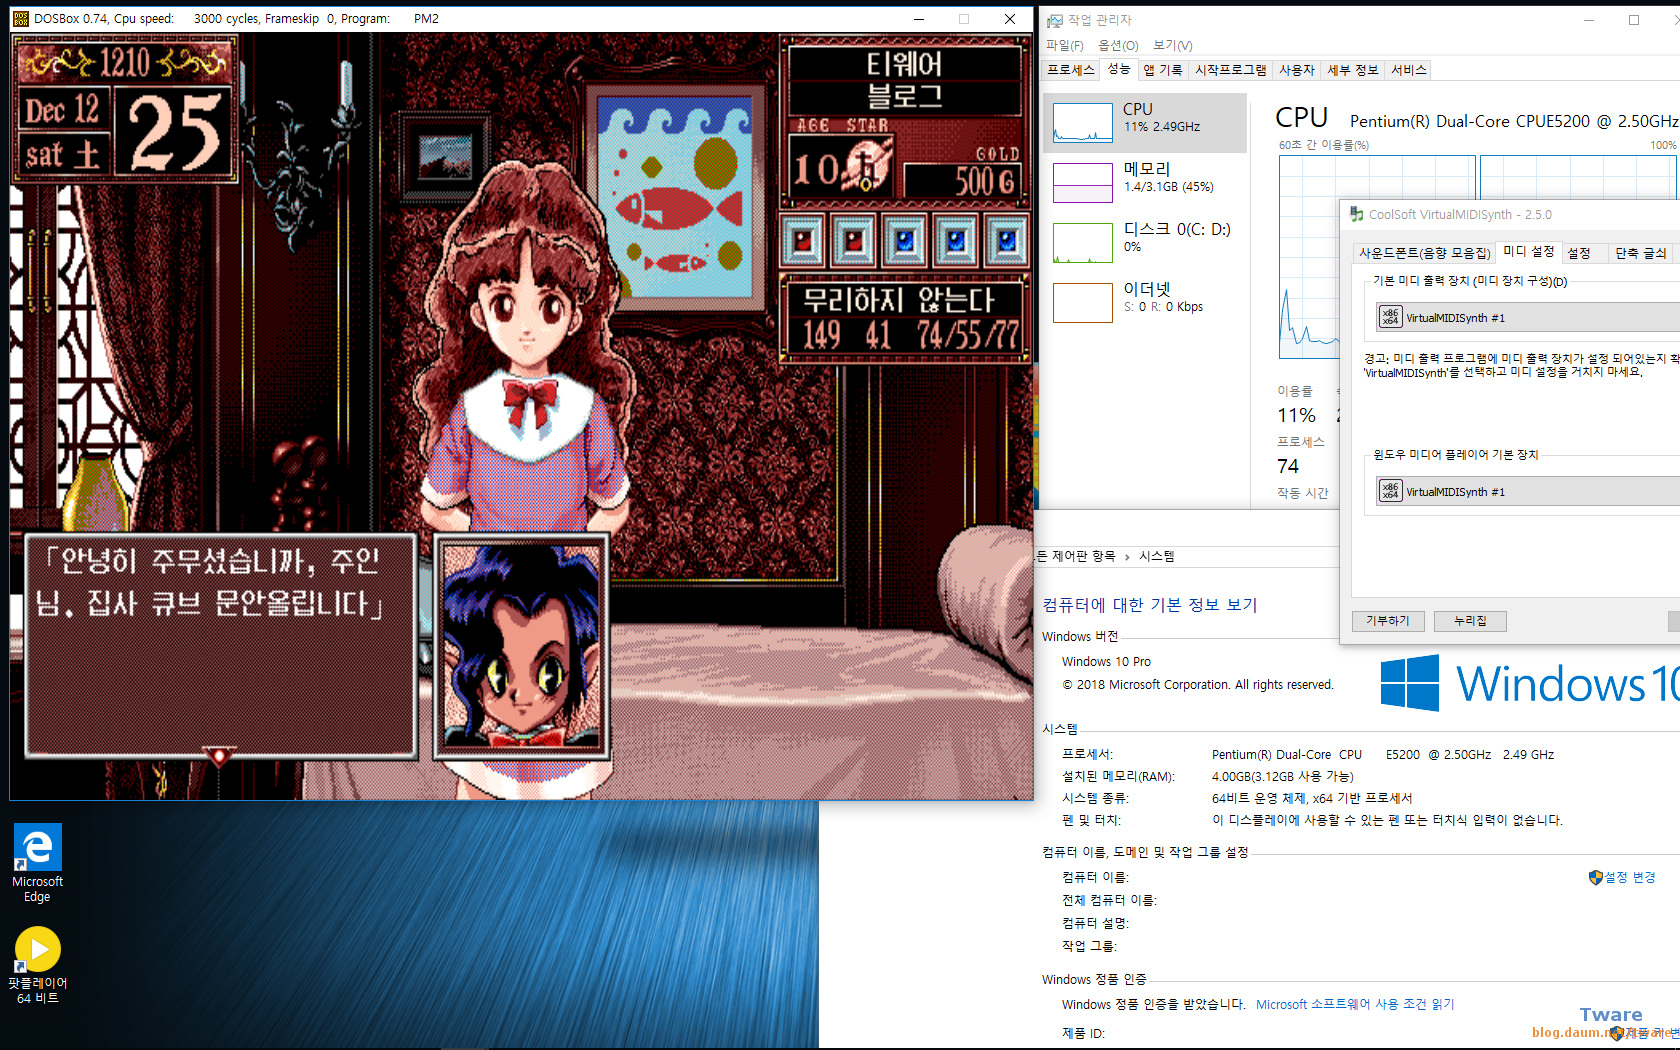This screenshot has width=1680, height=1050.
Task: Select the CPU performance graph thumbnail
Action: click(x=1083, y=122)
